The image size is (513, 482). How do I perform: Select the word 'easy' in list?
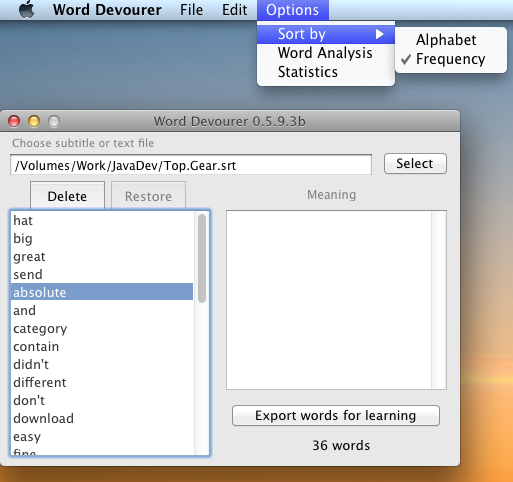point(102,437)
